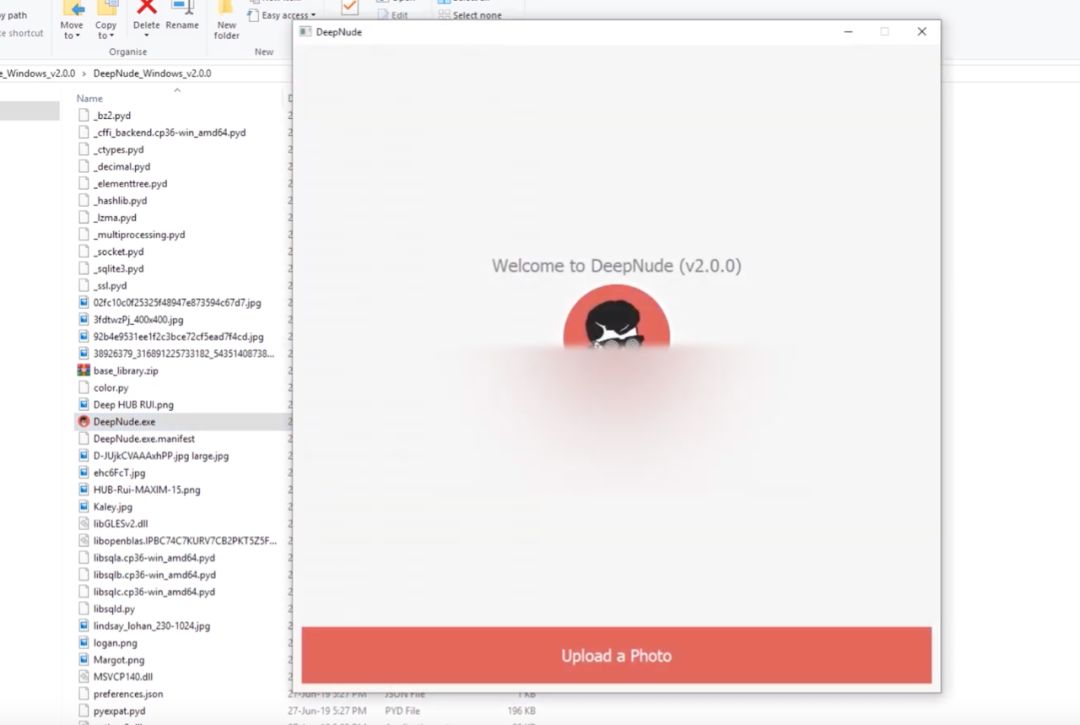
Task: Select the _decimal.pyd file
Action: [x=122, y=166]
